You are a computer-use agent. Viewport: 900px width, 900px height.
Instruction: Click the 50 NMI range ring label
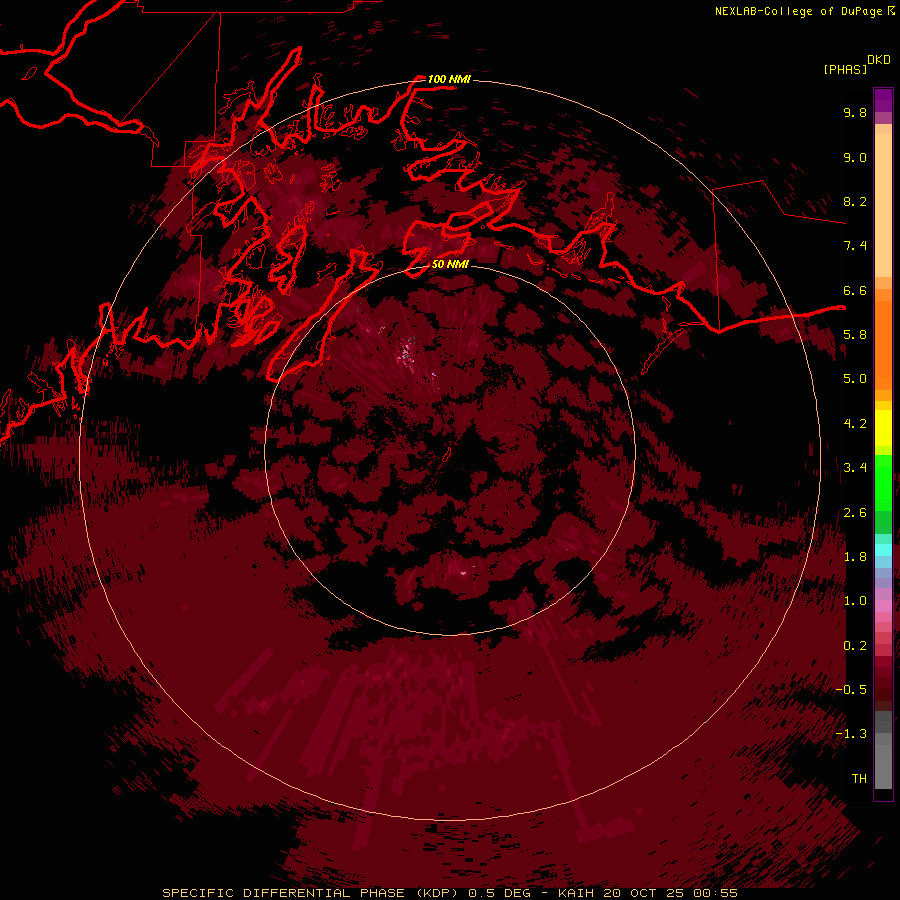pos(450,264)
